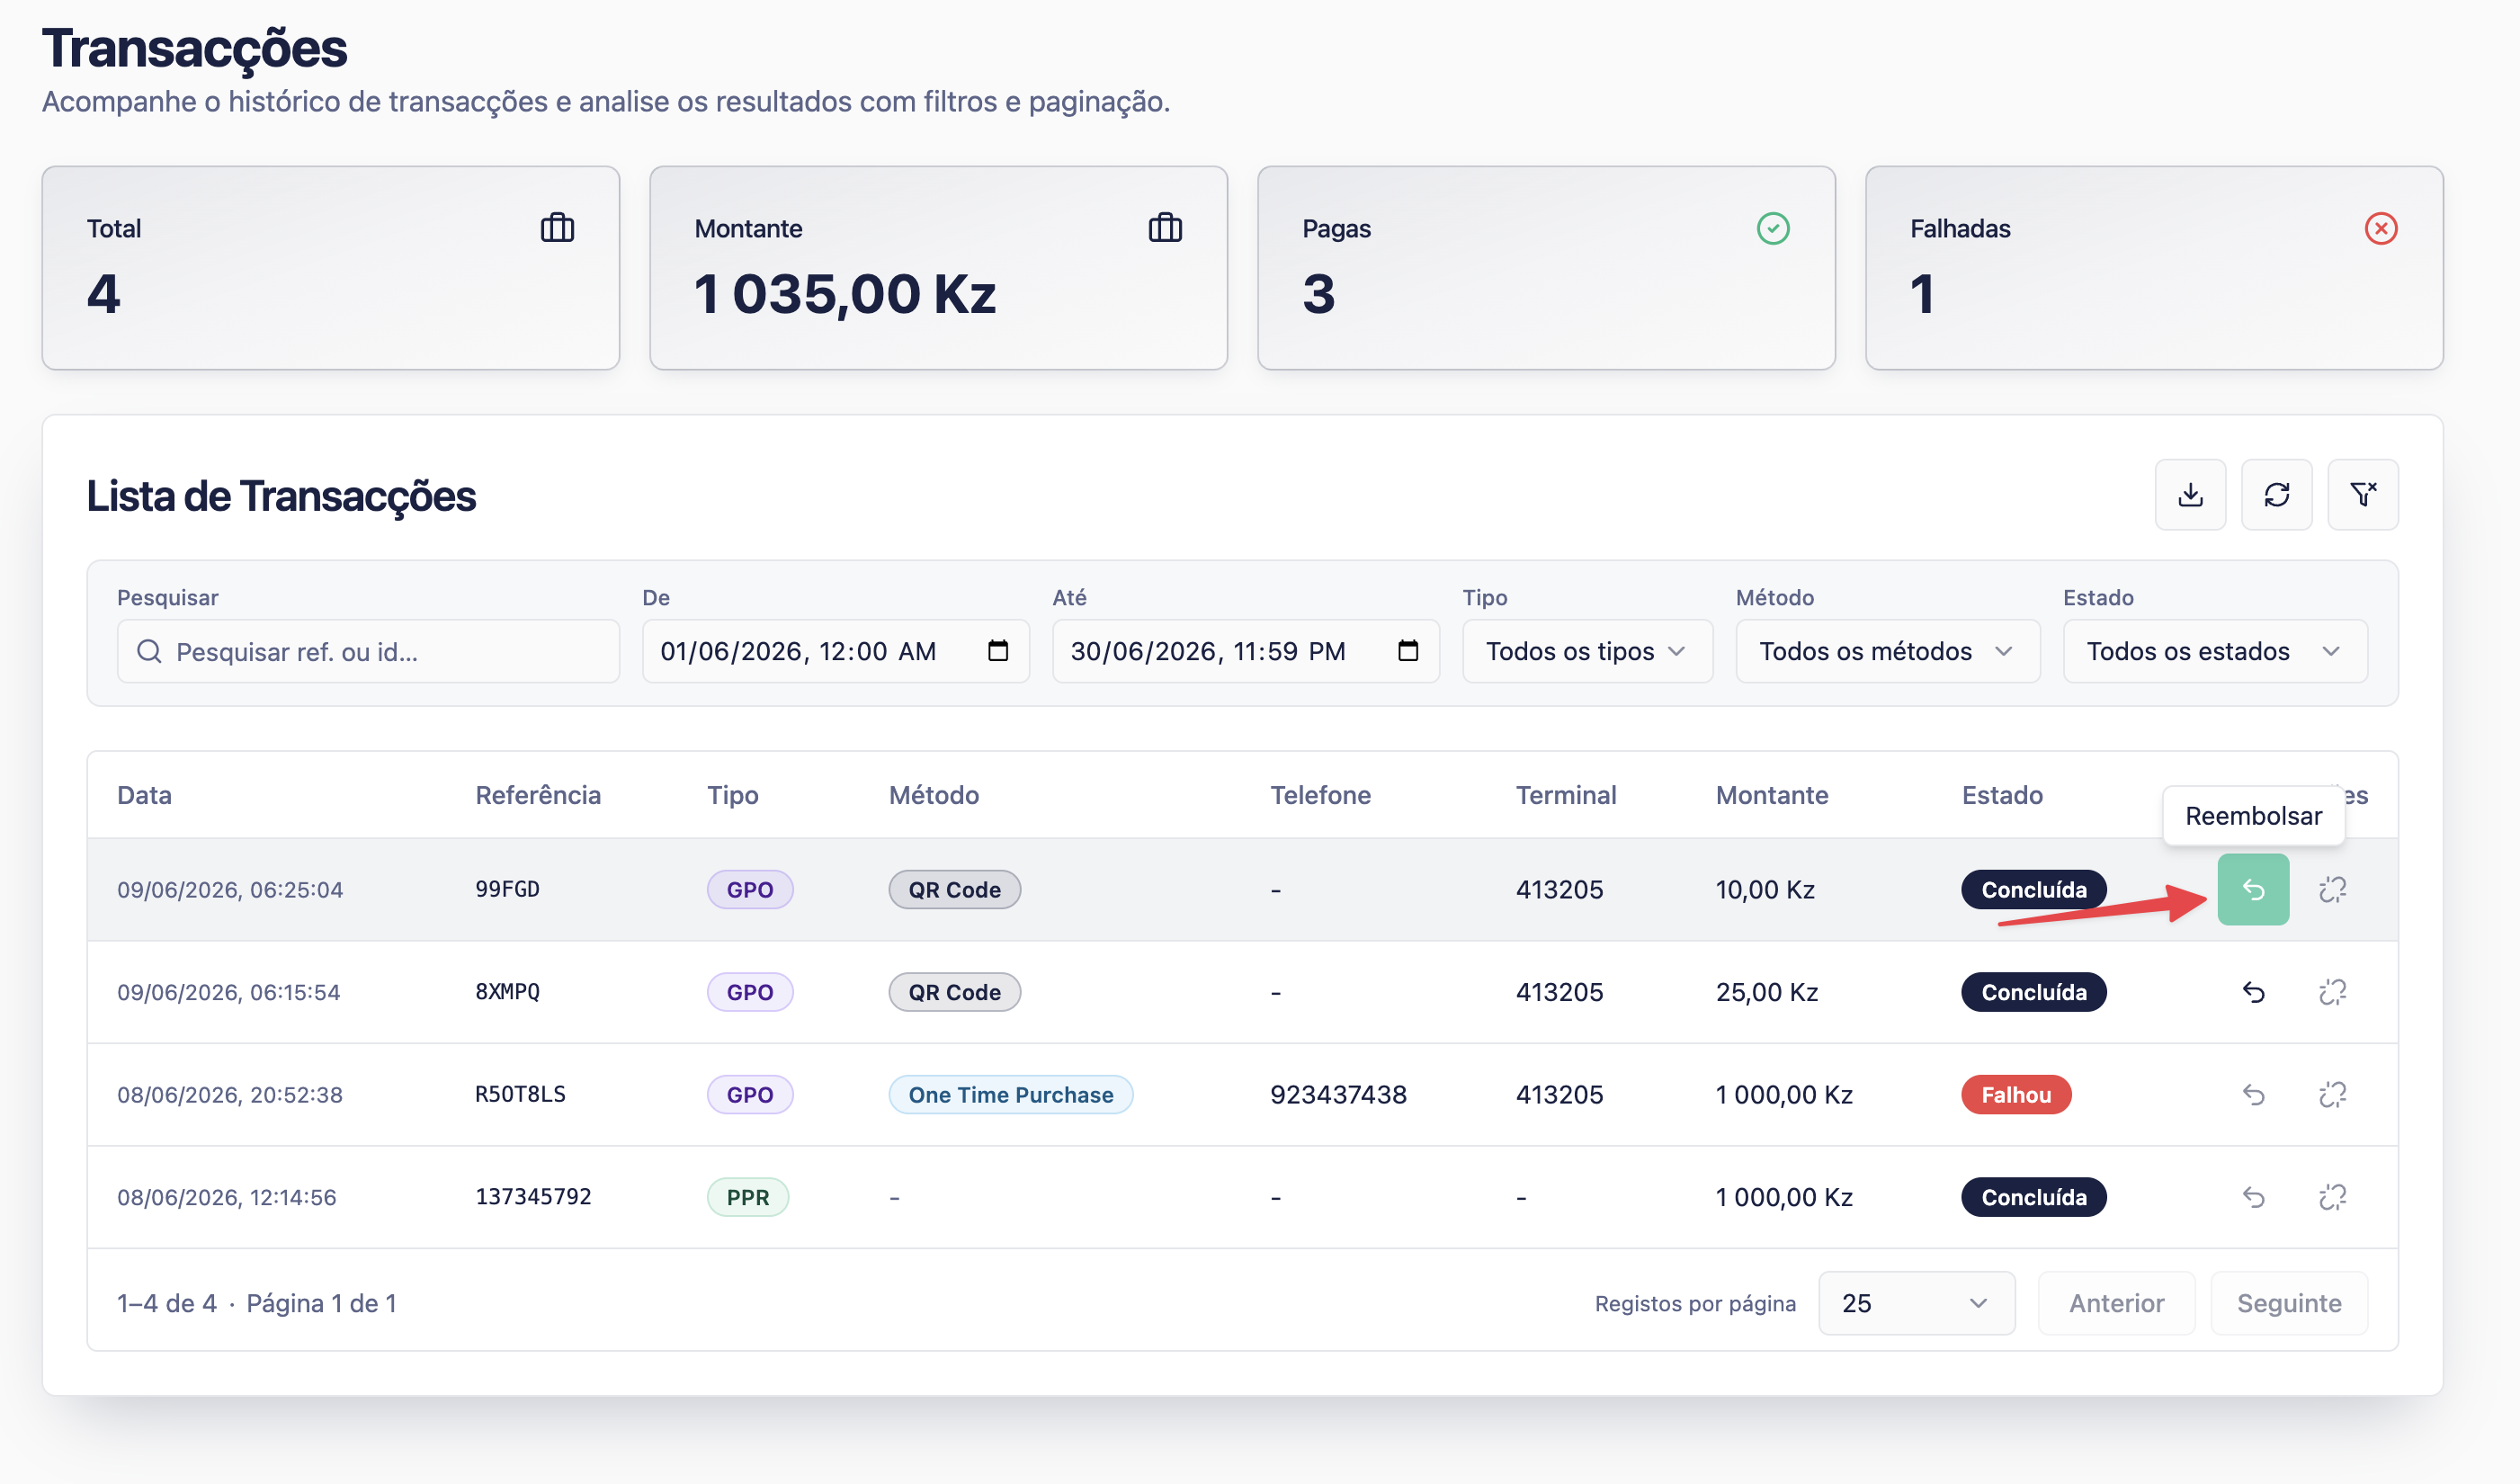Focus the Pesquisar ref. ou id search field
Image resolution: width=2520 pixels, height=1484 pixels.
pos(368,651)
